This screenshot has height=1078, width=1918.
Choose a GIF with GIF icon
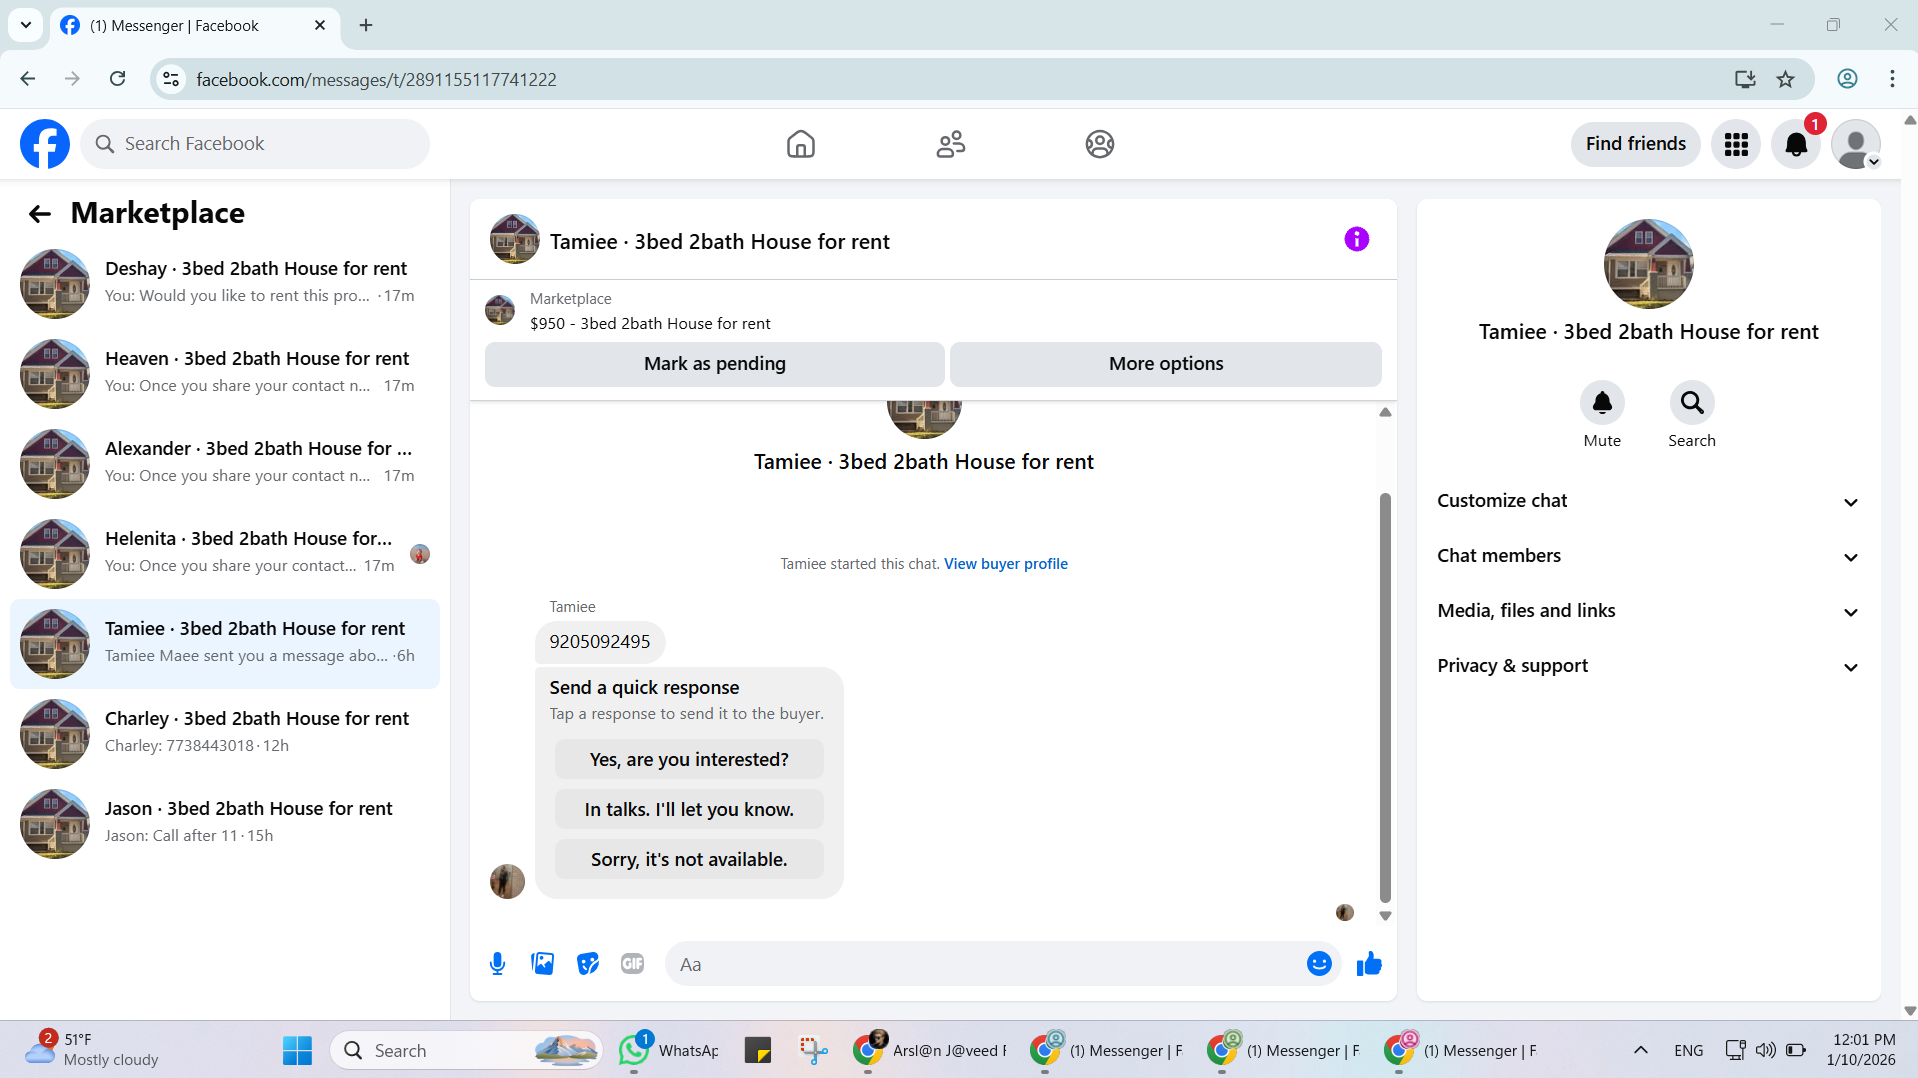click(x=633, y=964)
